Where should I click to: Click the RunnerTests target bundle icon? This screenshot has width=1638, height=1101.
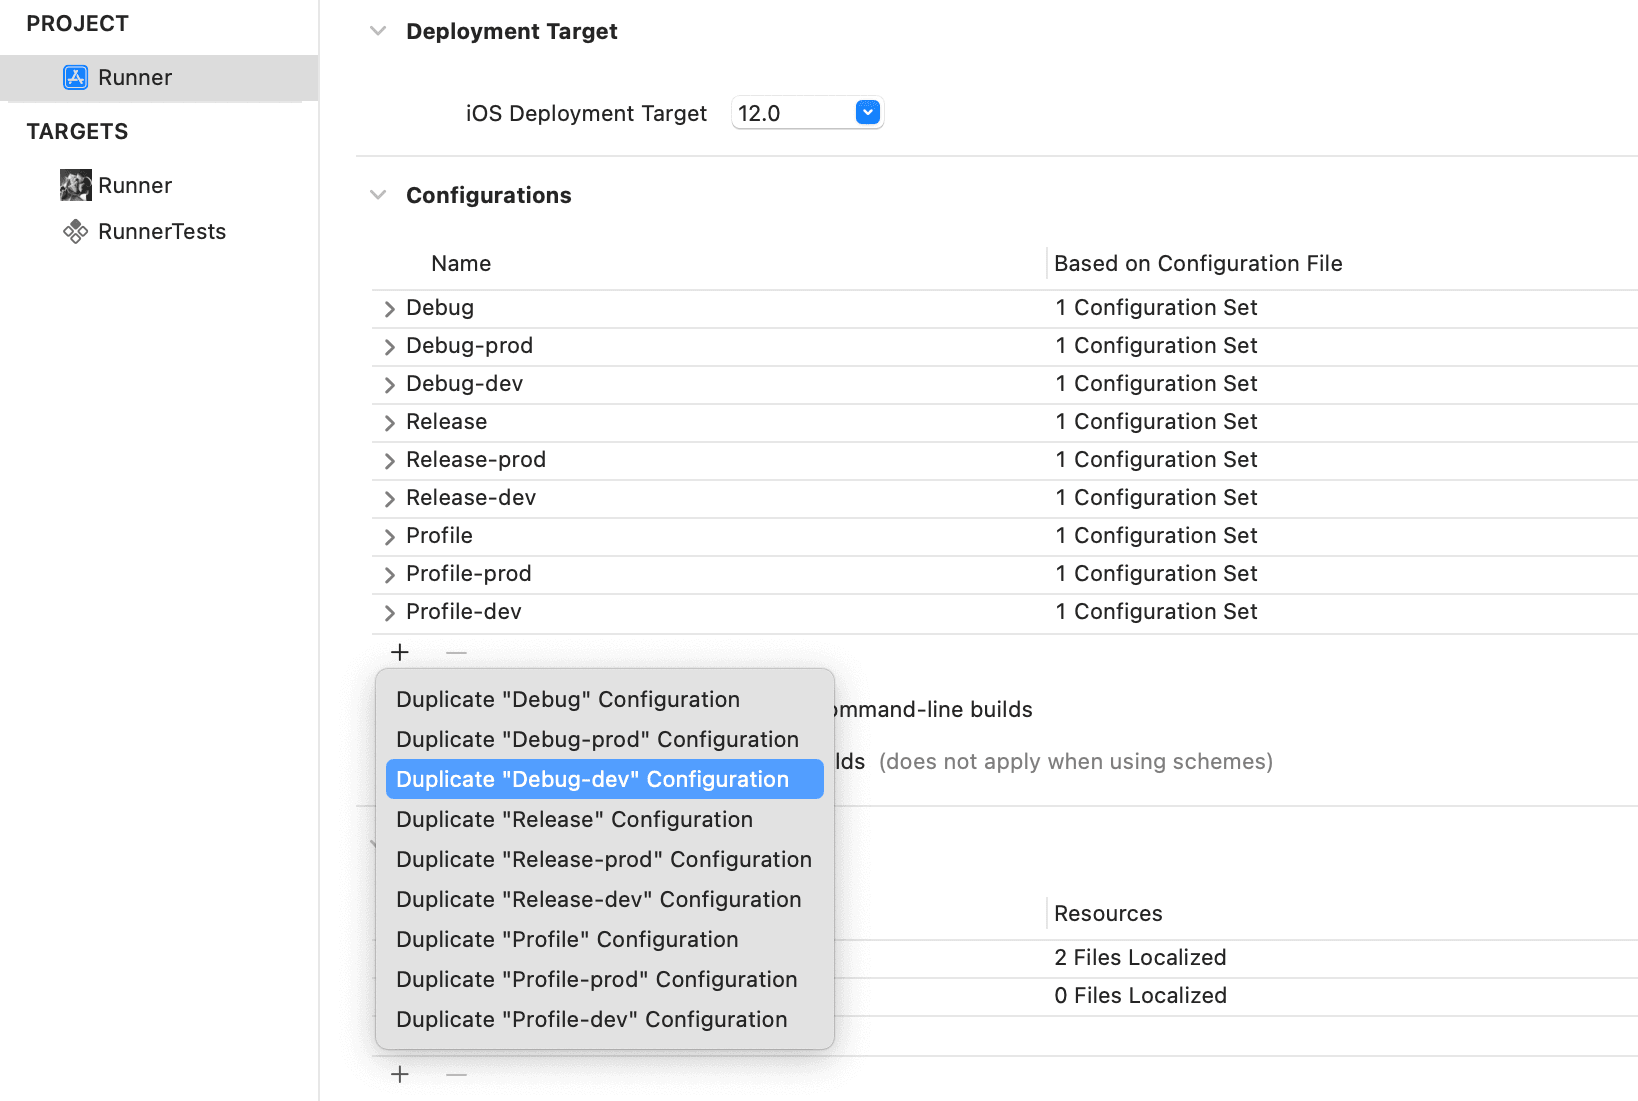coord(76,231)
